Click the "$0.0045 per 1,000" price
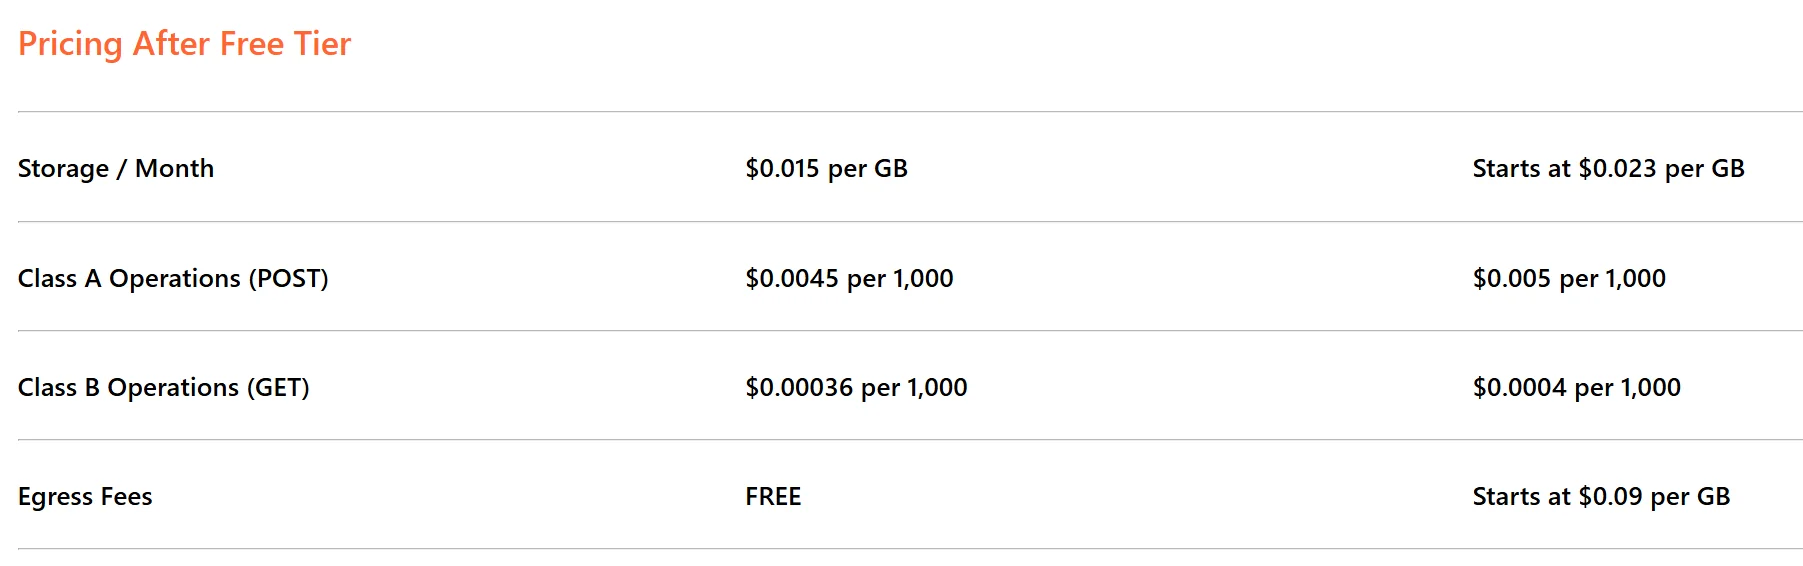This screenshot has height=566, width=1803. [x=849, y=278]
